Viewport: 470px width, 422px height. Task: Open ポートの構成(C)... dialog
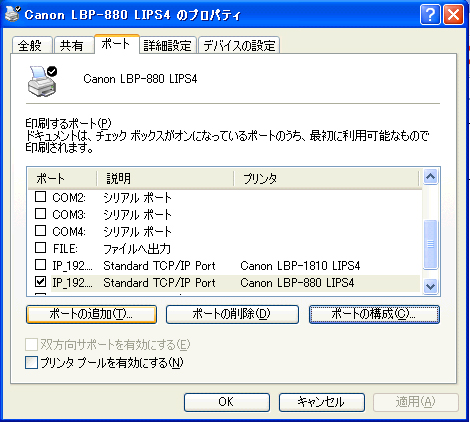tap(374, 314)
